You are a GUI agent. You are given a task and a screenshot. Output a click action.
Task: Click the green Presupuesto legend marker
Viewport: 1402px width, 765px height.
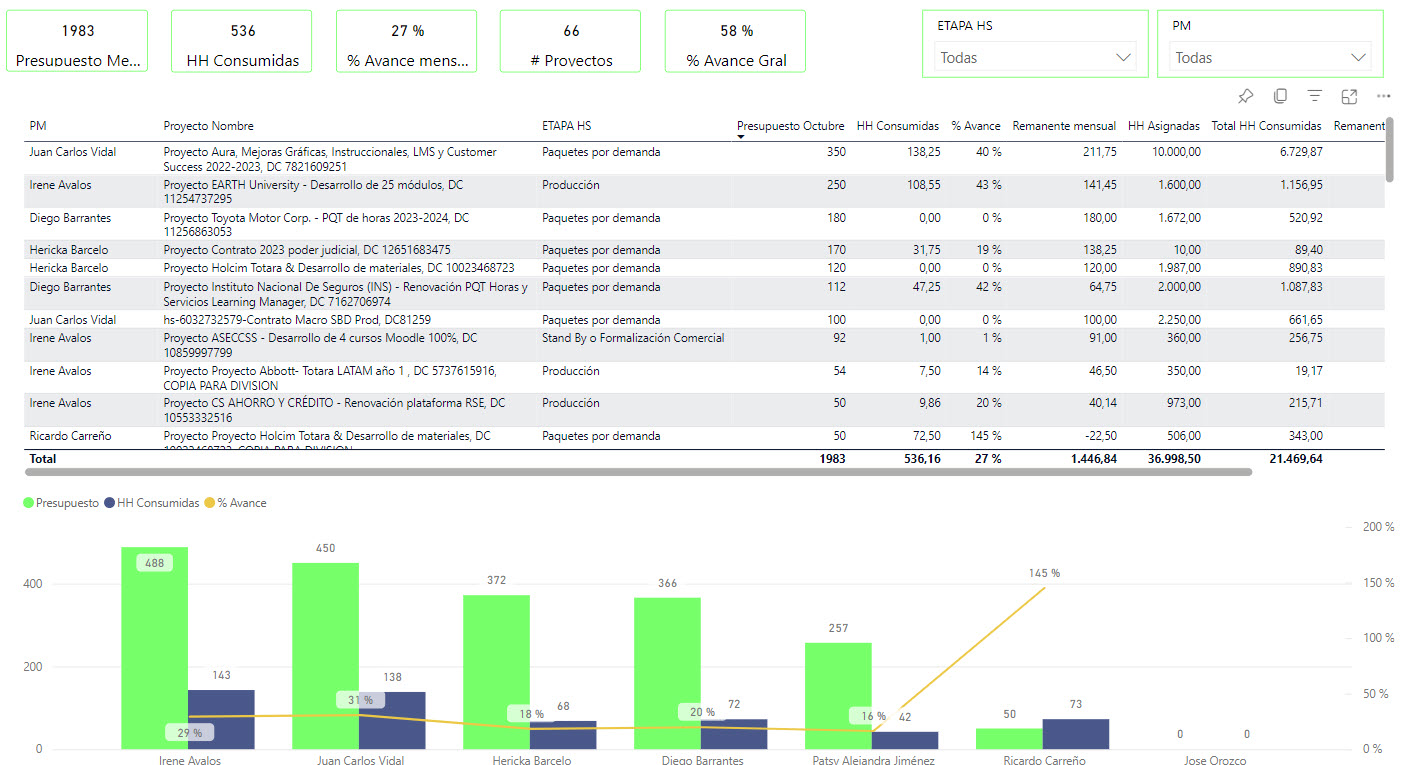click(x=28, y=503)
